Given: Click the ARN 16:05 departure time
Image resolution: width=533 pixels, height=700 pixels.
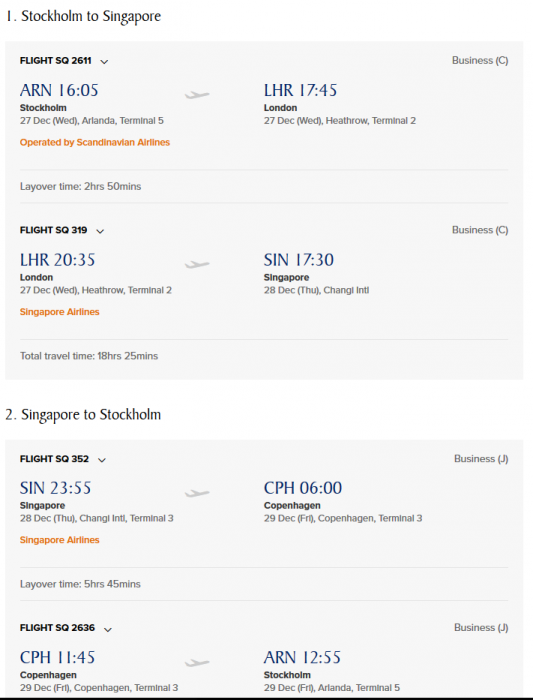Looking at the screenshot, I should (x=59, y=90).
